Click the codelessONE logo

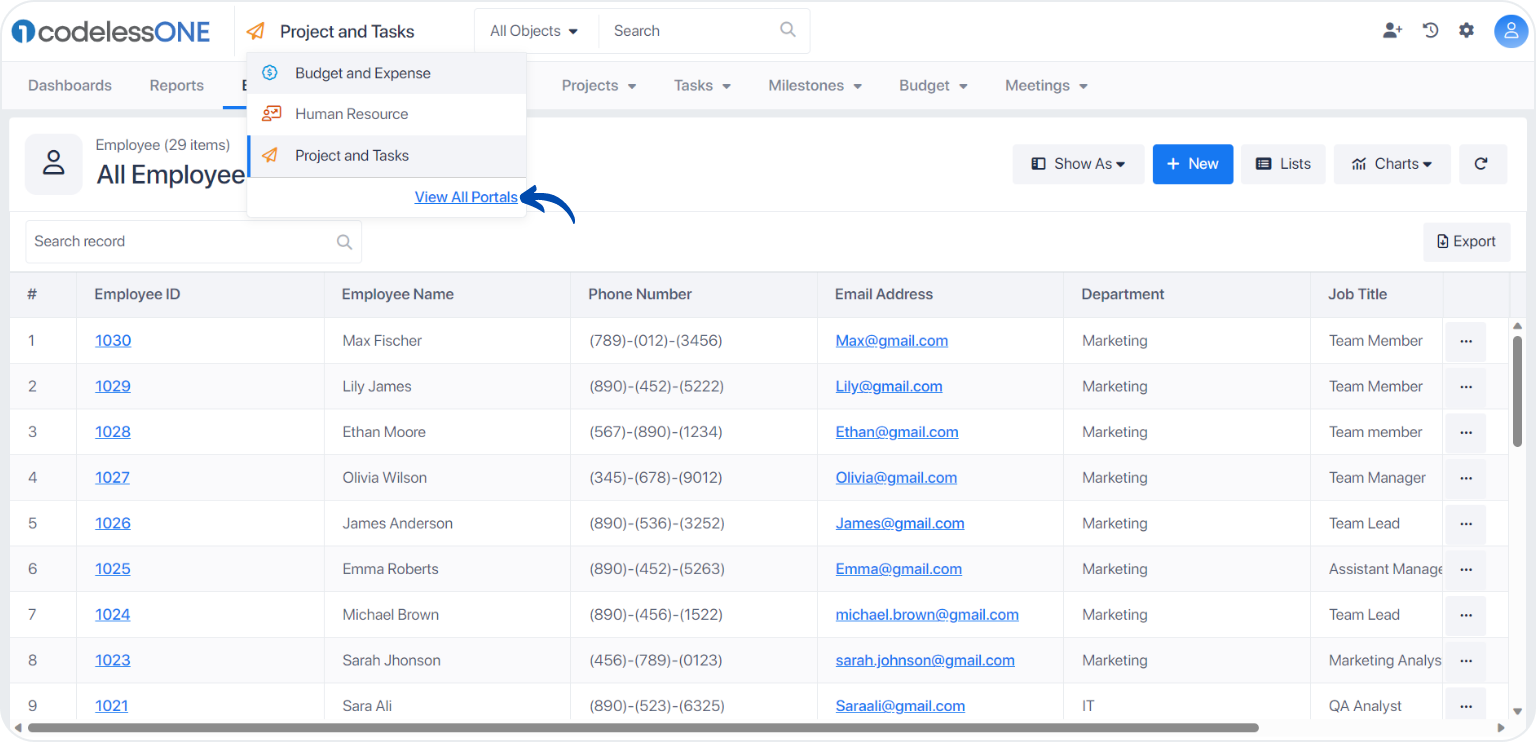(x=111, y=31)
